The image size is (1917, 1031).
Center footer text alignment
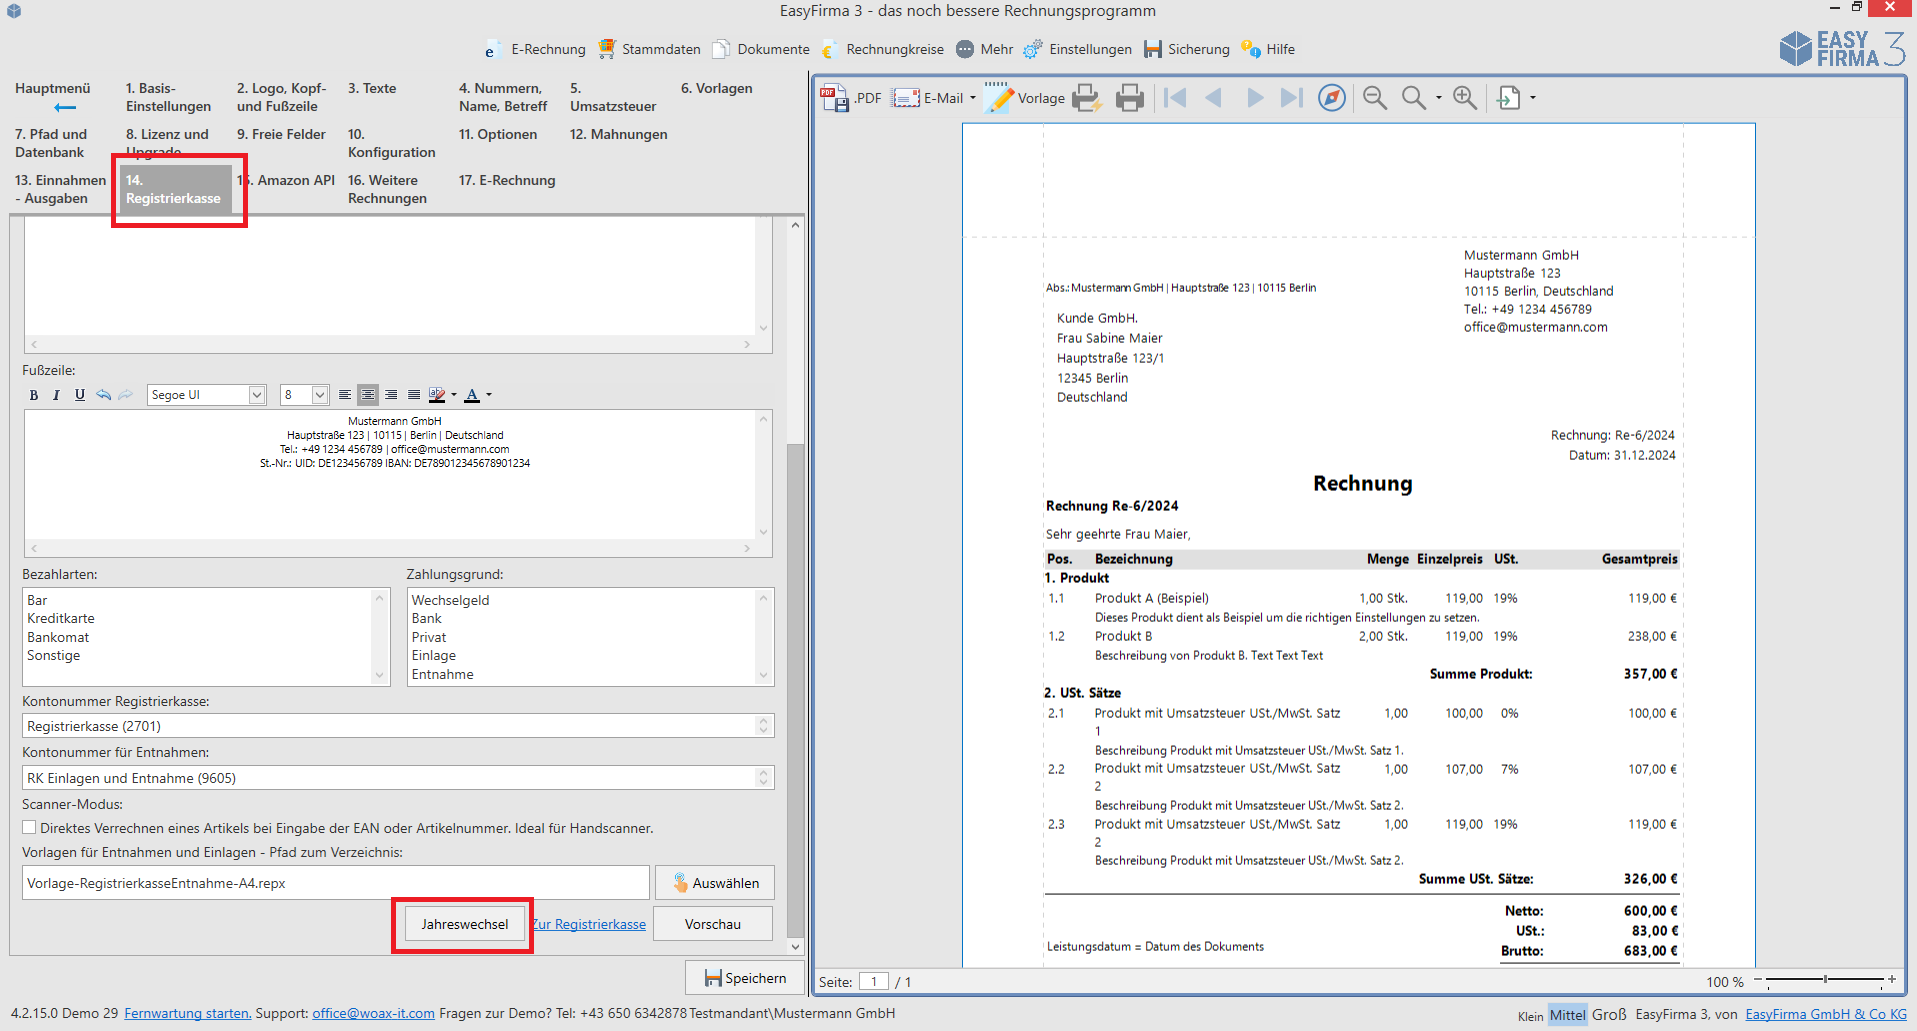tap(368, 395)
